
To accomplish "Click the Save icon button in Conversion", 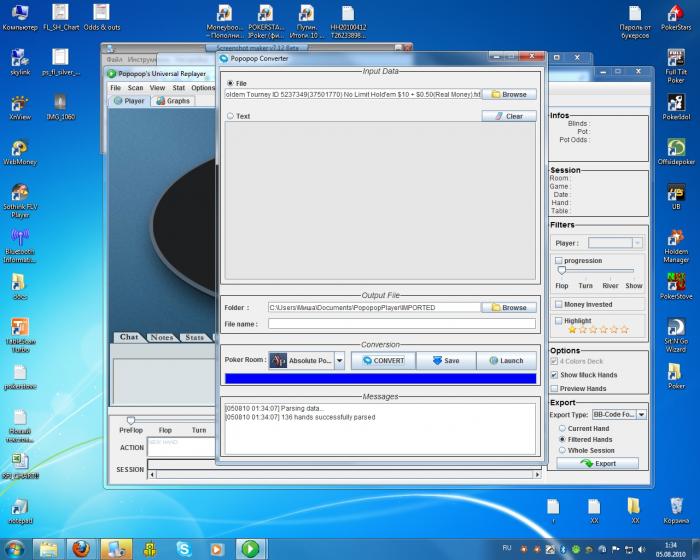I will point(445,361).
